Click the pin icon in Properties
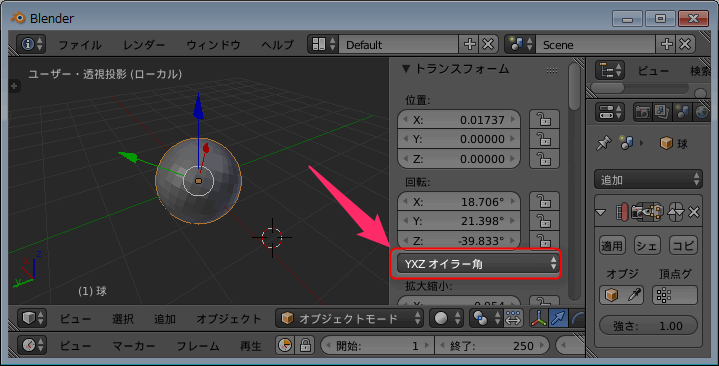This screenshot has height=366, width=719. 603,144
